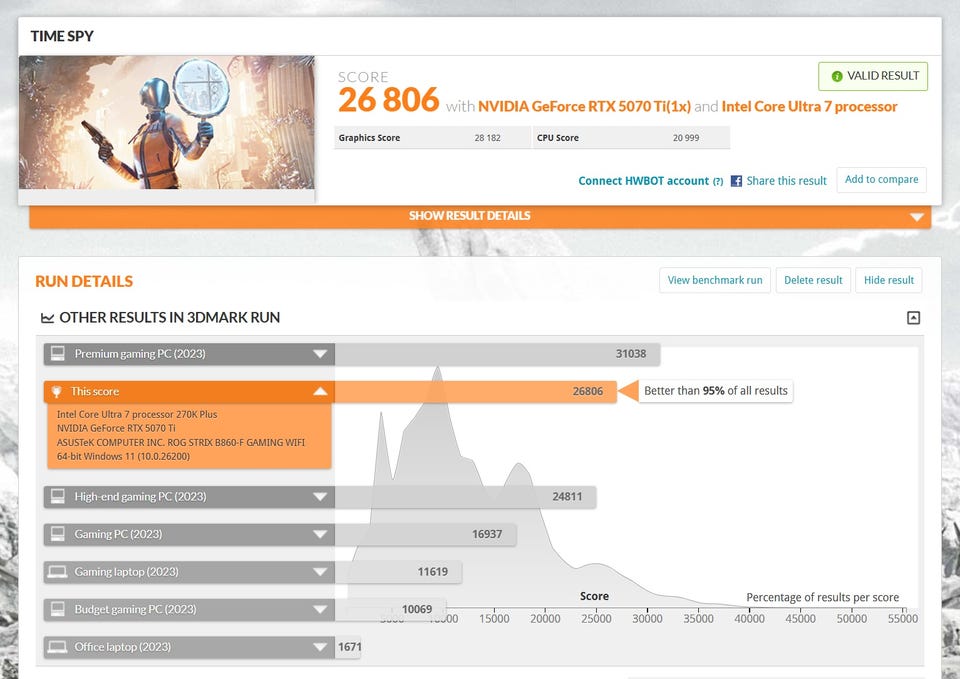Click the HWBOT help question mark icon

point(718,182)
